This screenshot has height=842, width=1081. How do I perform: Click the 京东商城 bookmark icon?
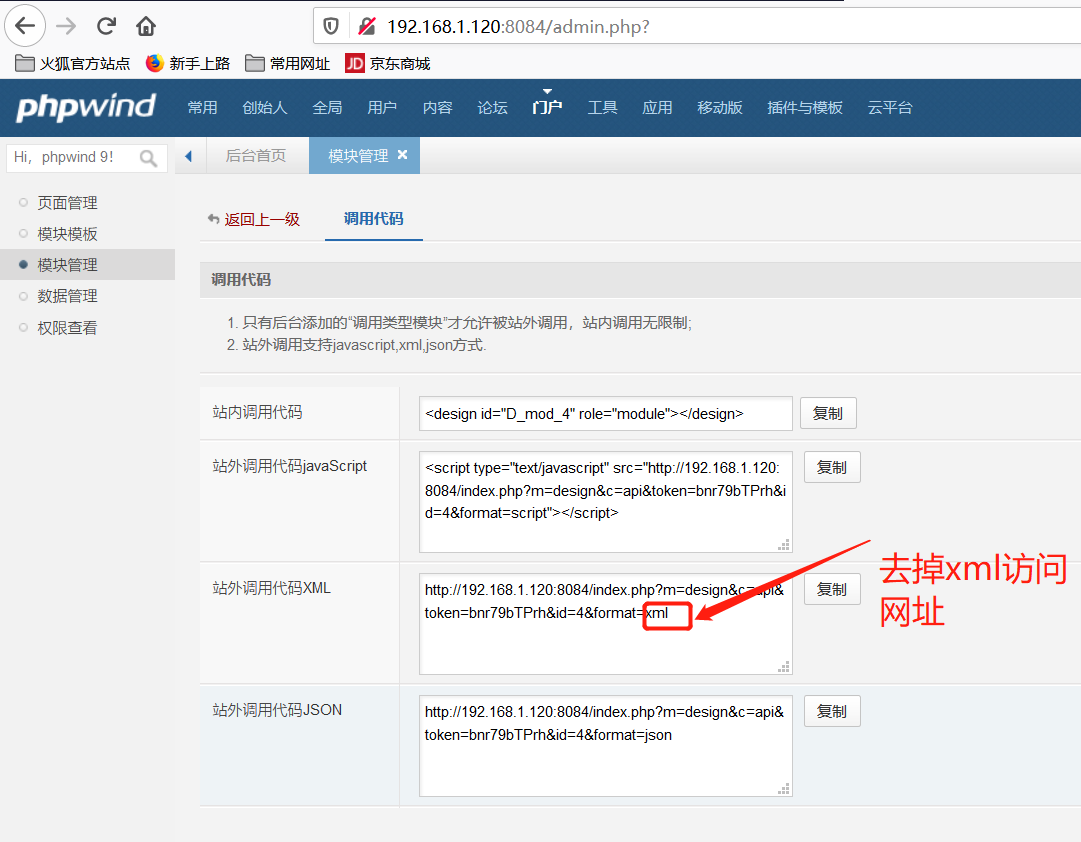(x=354, y=62)
